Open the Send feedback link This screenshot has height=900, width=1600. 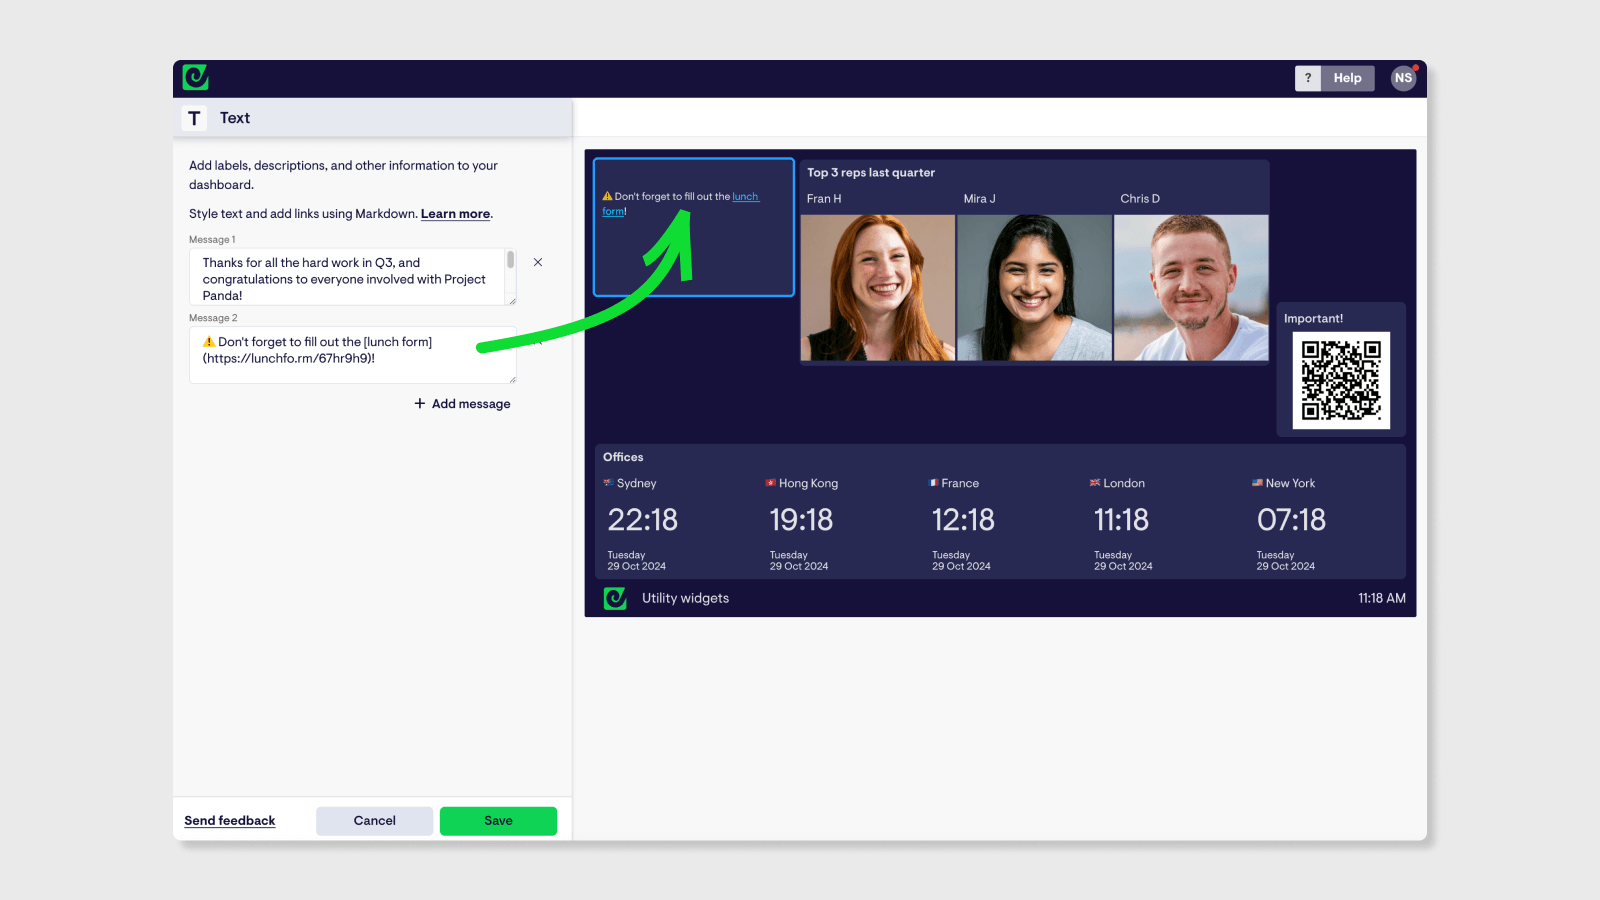coord(229,821)
